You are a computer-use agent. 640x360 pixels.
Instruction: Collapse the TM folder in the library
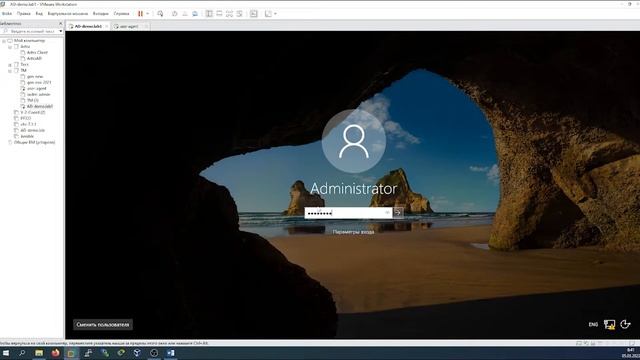click(10, 71)
